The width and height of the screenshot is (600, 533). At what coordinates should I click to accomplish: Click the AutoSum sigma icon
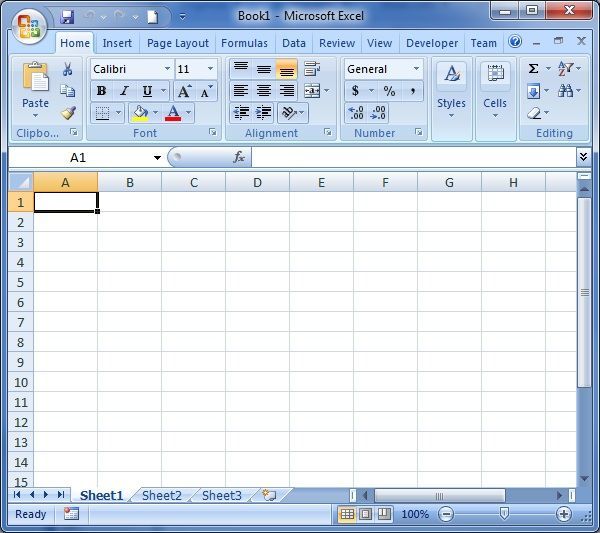[534, 69]
